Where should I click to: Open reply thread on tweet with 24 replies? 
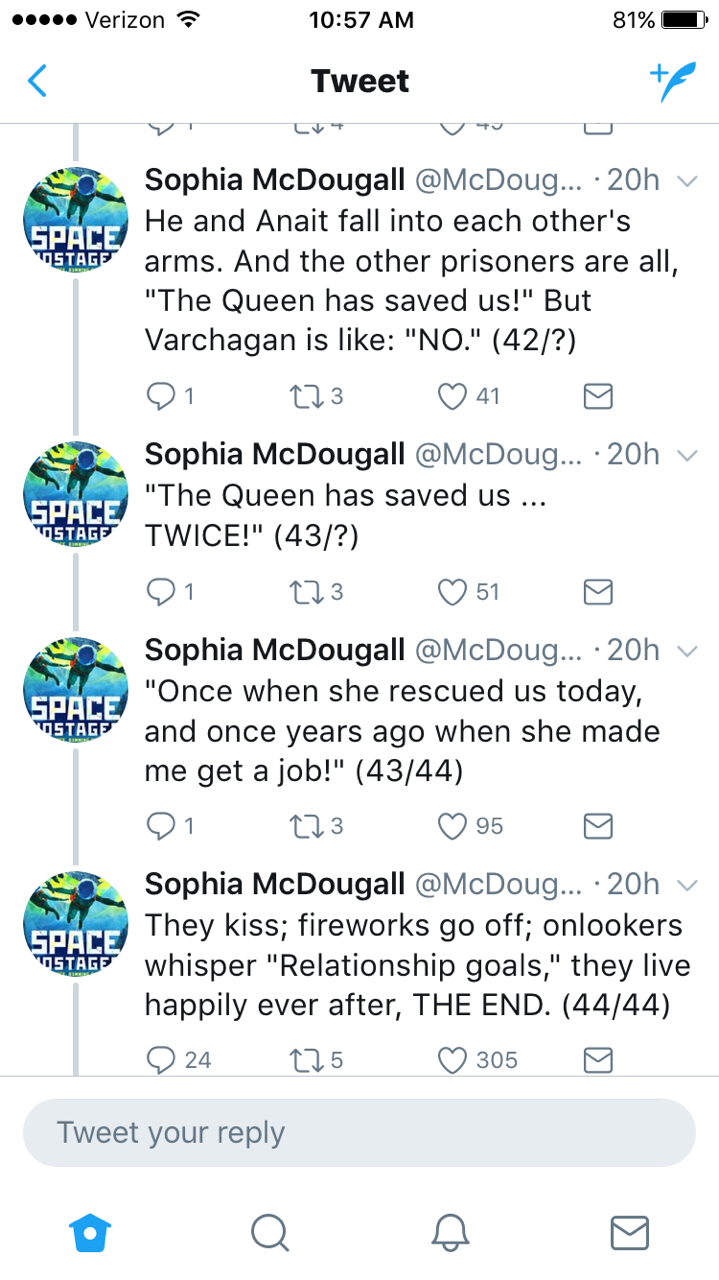(160, 1059)
